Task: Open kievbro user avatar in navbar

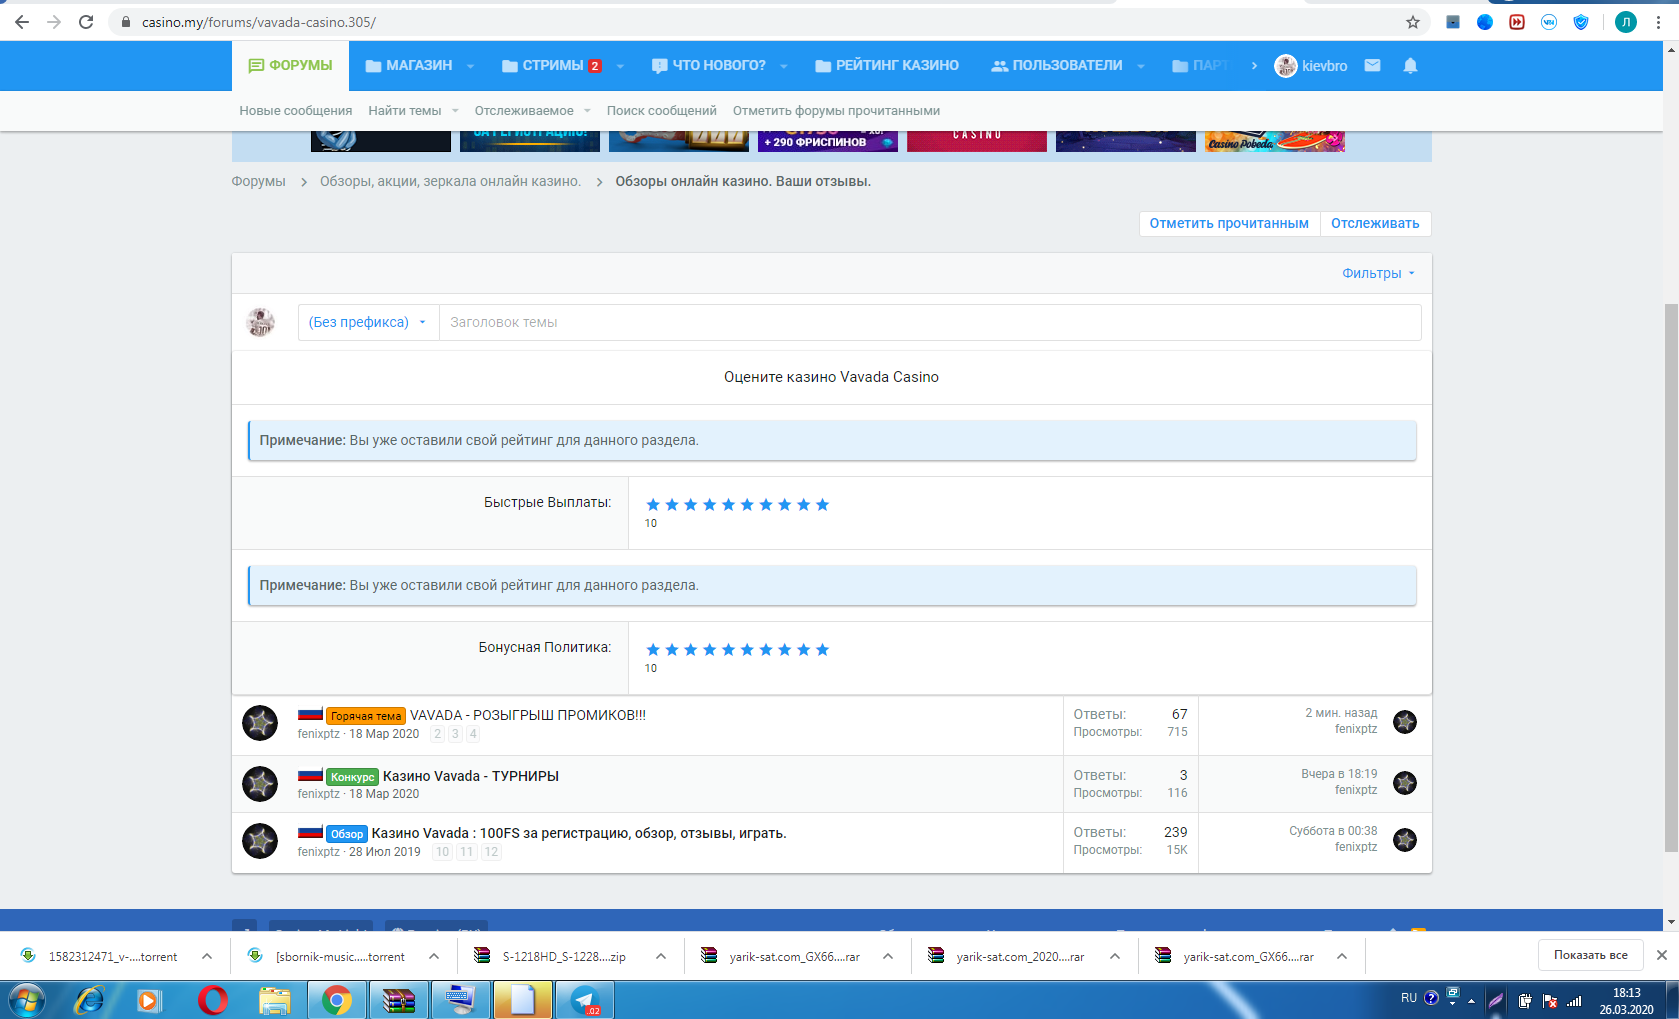Action: [1285, 66]
